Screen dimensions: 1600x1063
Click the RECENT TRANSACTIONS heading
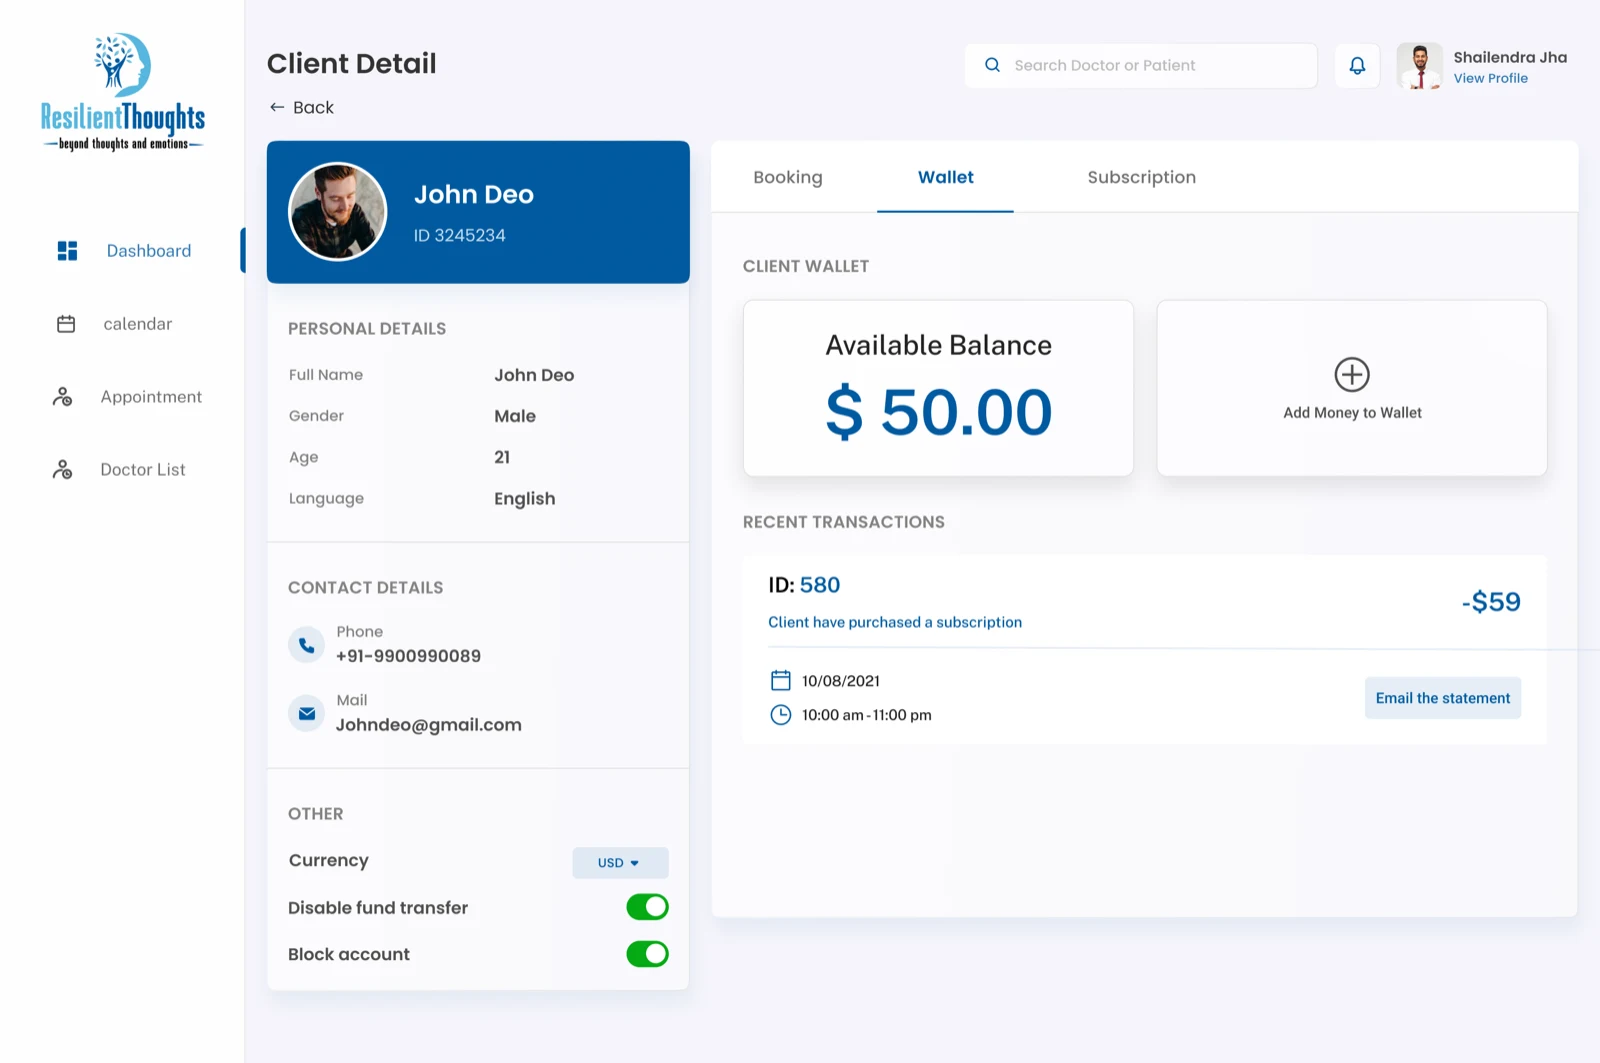tap(844, 522)
